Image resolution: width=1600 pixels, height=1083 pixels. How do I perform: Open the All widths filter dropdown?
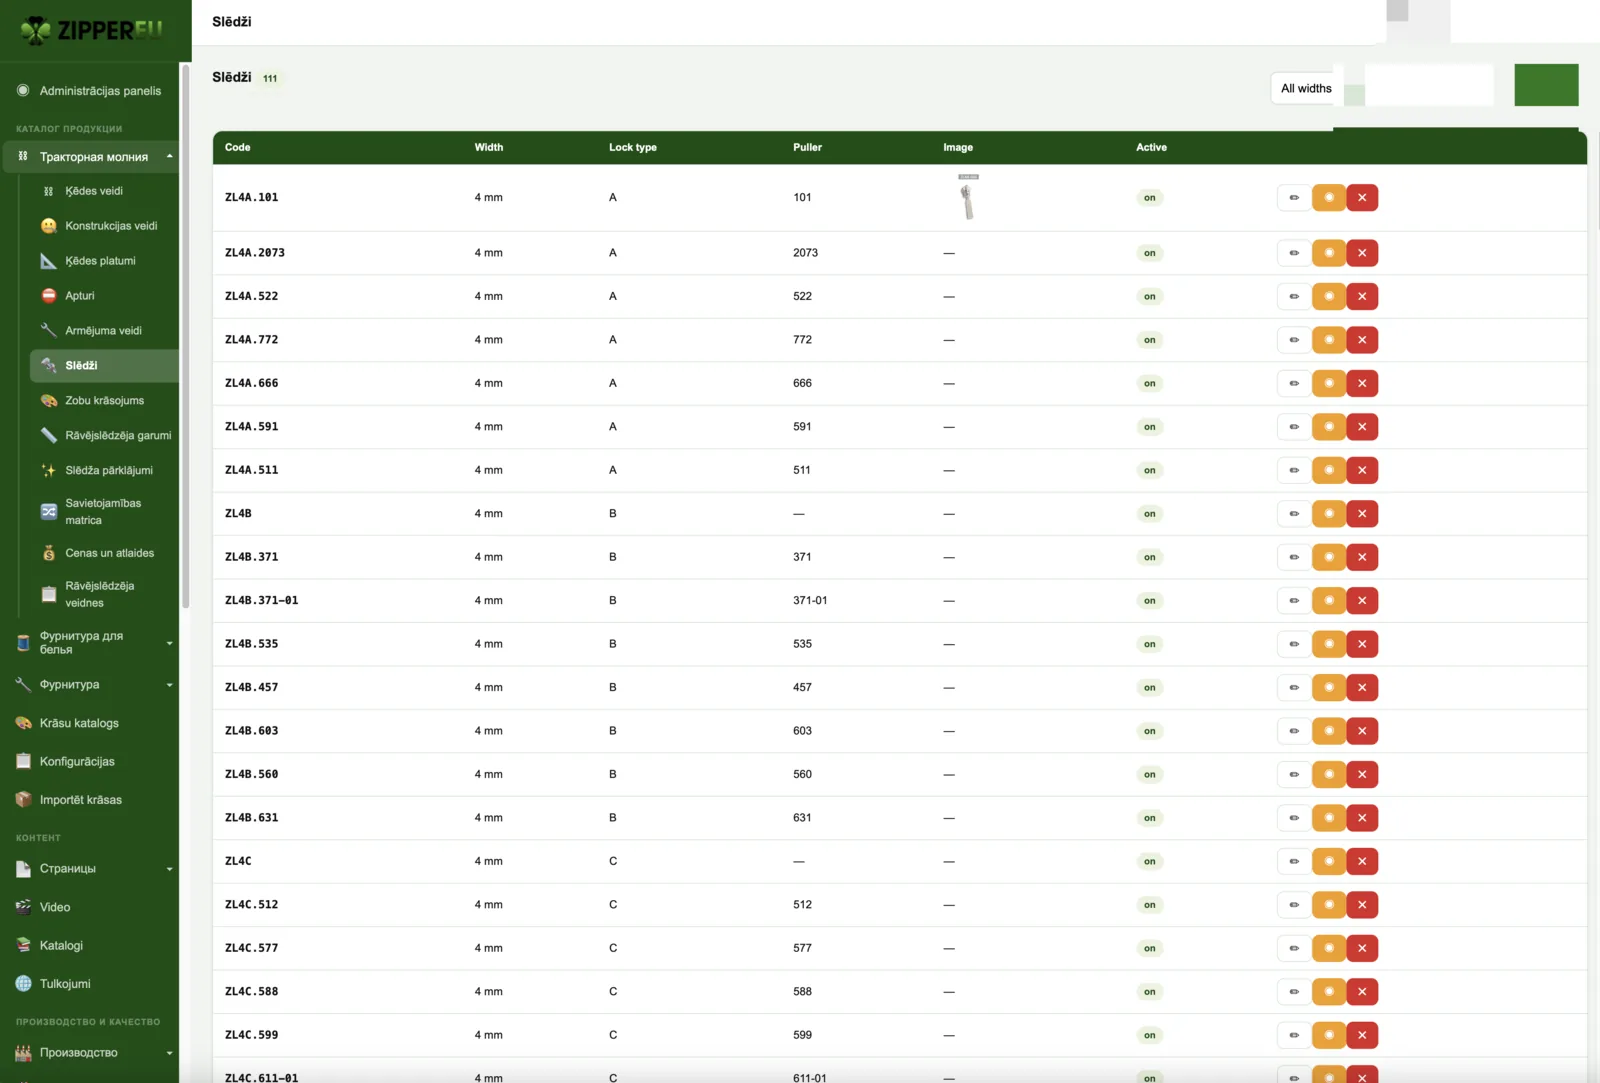pos(1306,88)
